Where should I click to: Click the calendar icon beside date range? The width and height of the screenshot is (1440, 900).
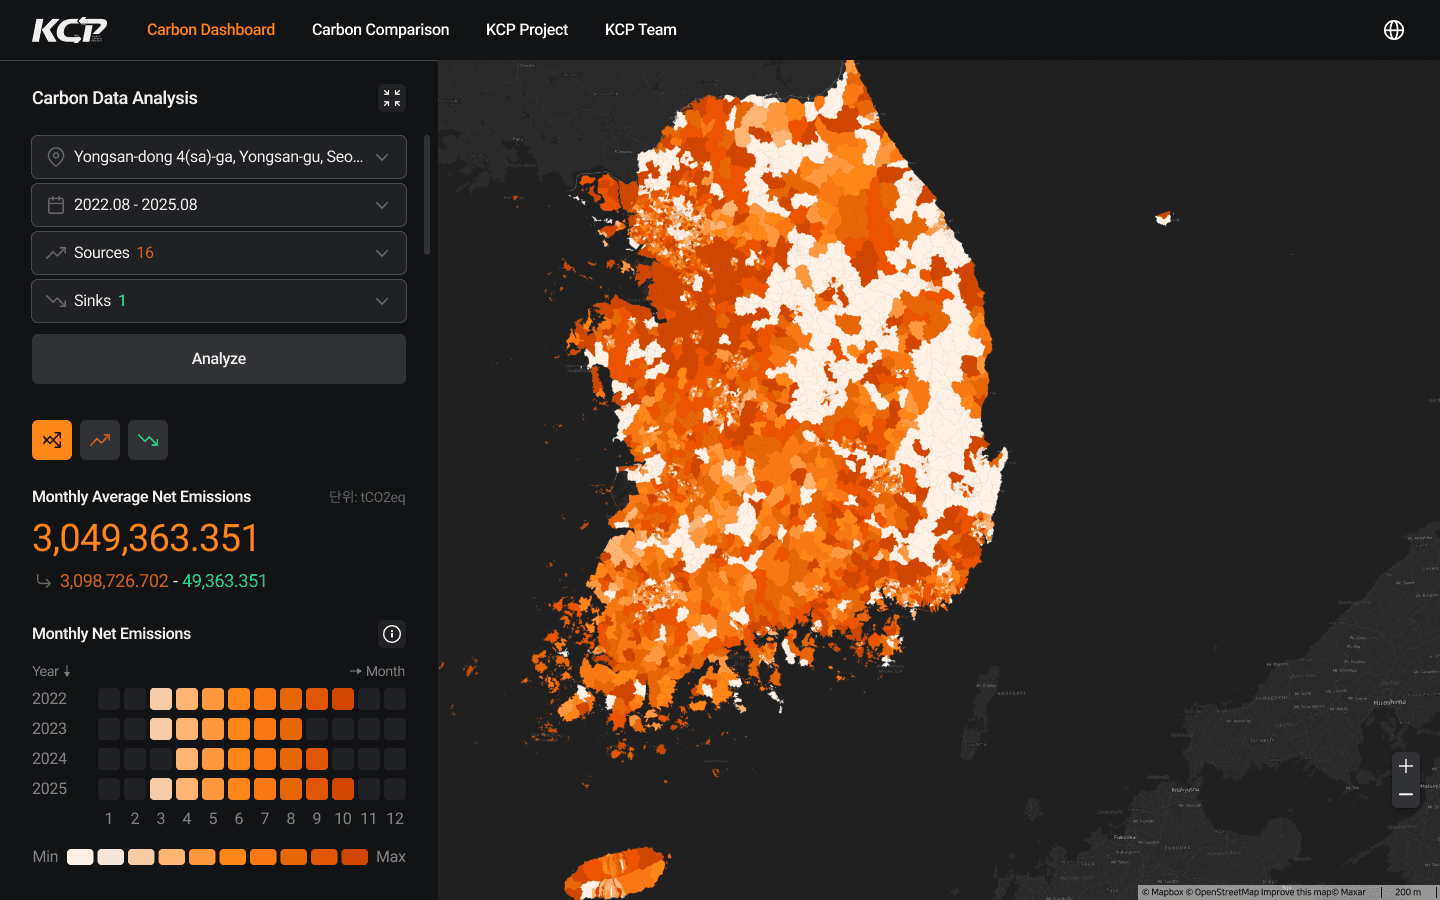coord(56,205)
